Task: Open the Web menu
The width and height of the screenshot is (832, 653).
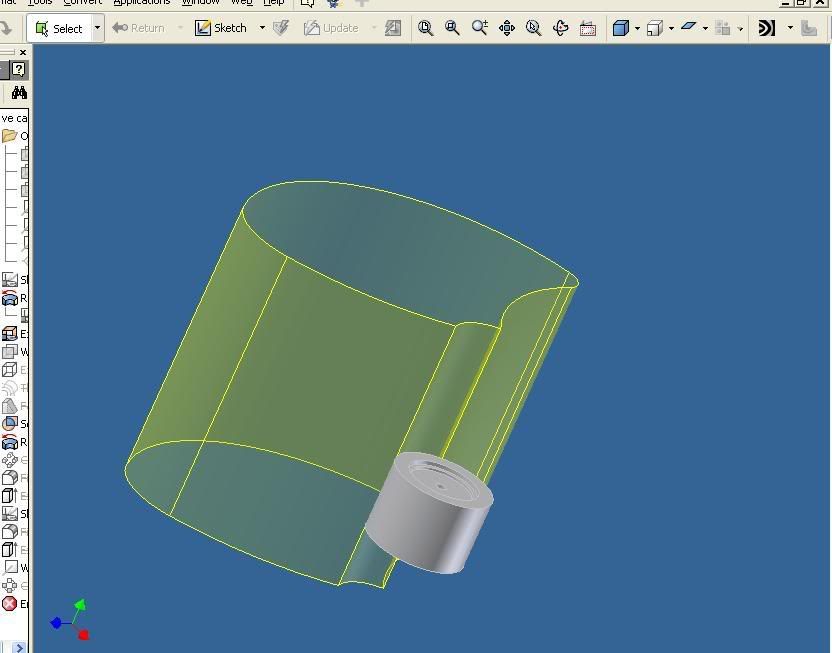Action: click(242, 3)
